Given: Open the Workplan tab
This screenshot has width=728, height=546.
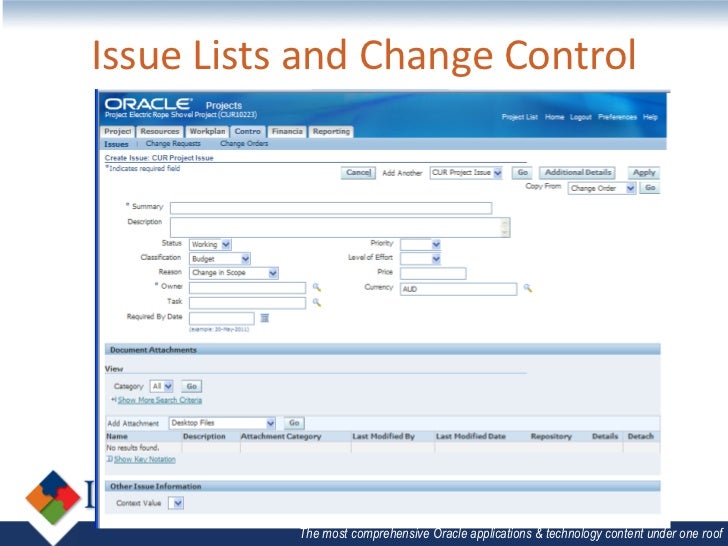Looking at the screenshot, I should point(207,132).
